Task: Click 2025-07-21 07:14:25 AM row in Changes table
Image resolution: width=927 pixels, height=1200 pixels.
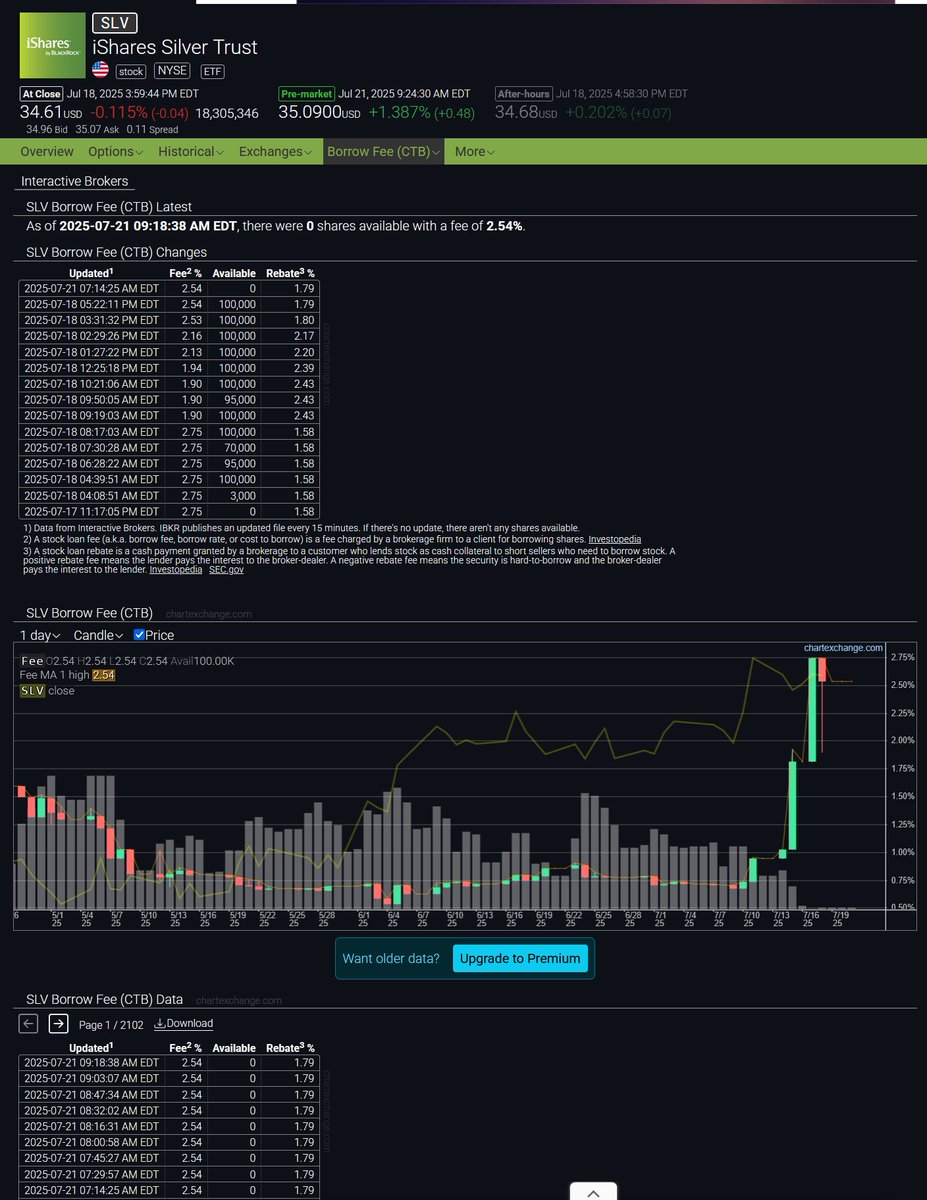Action: (x=169, y=288)
